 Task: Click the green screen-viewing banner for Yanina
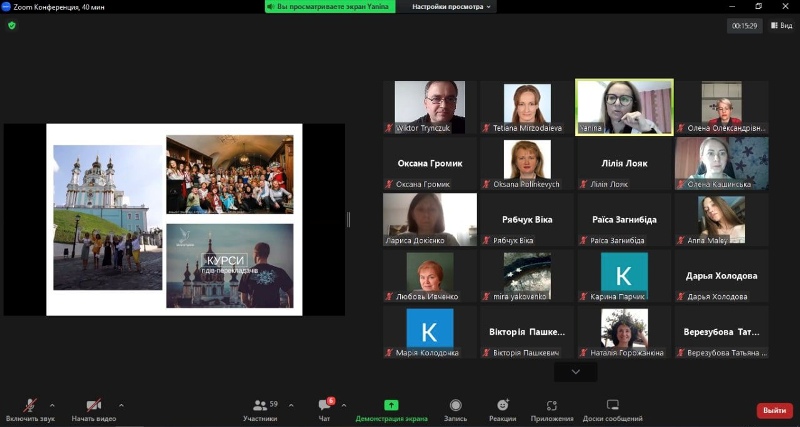[330, 7]
